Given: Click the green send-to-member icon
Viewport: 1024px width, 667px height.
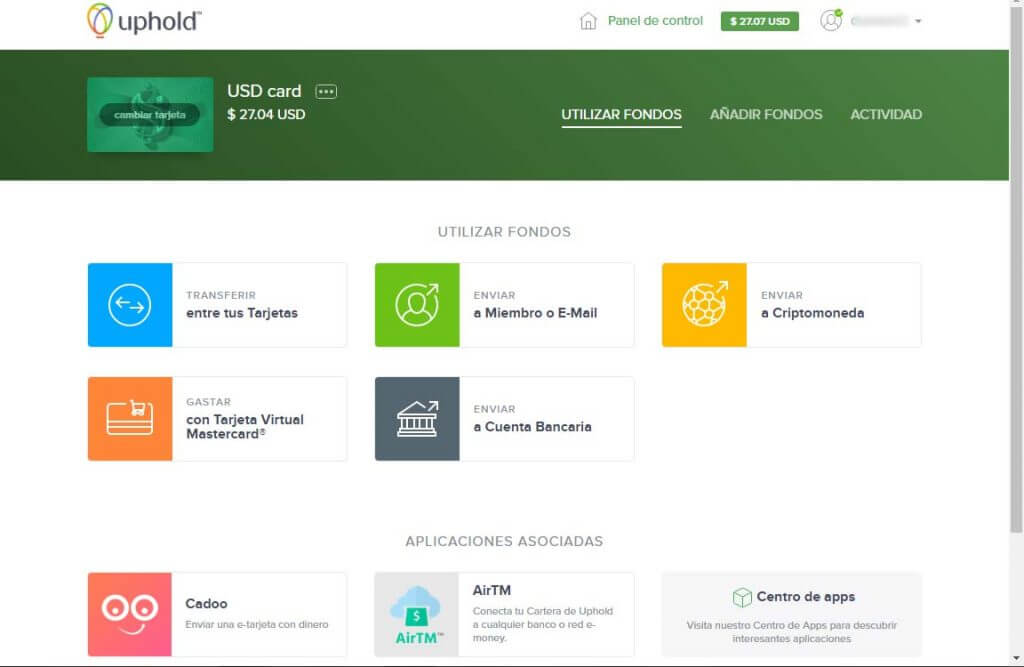Looking at the screenshot, I should tap(417, 305).
